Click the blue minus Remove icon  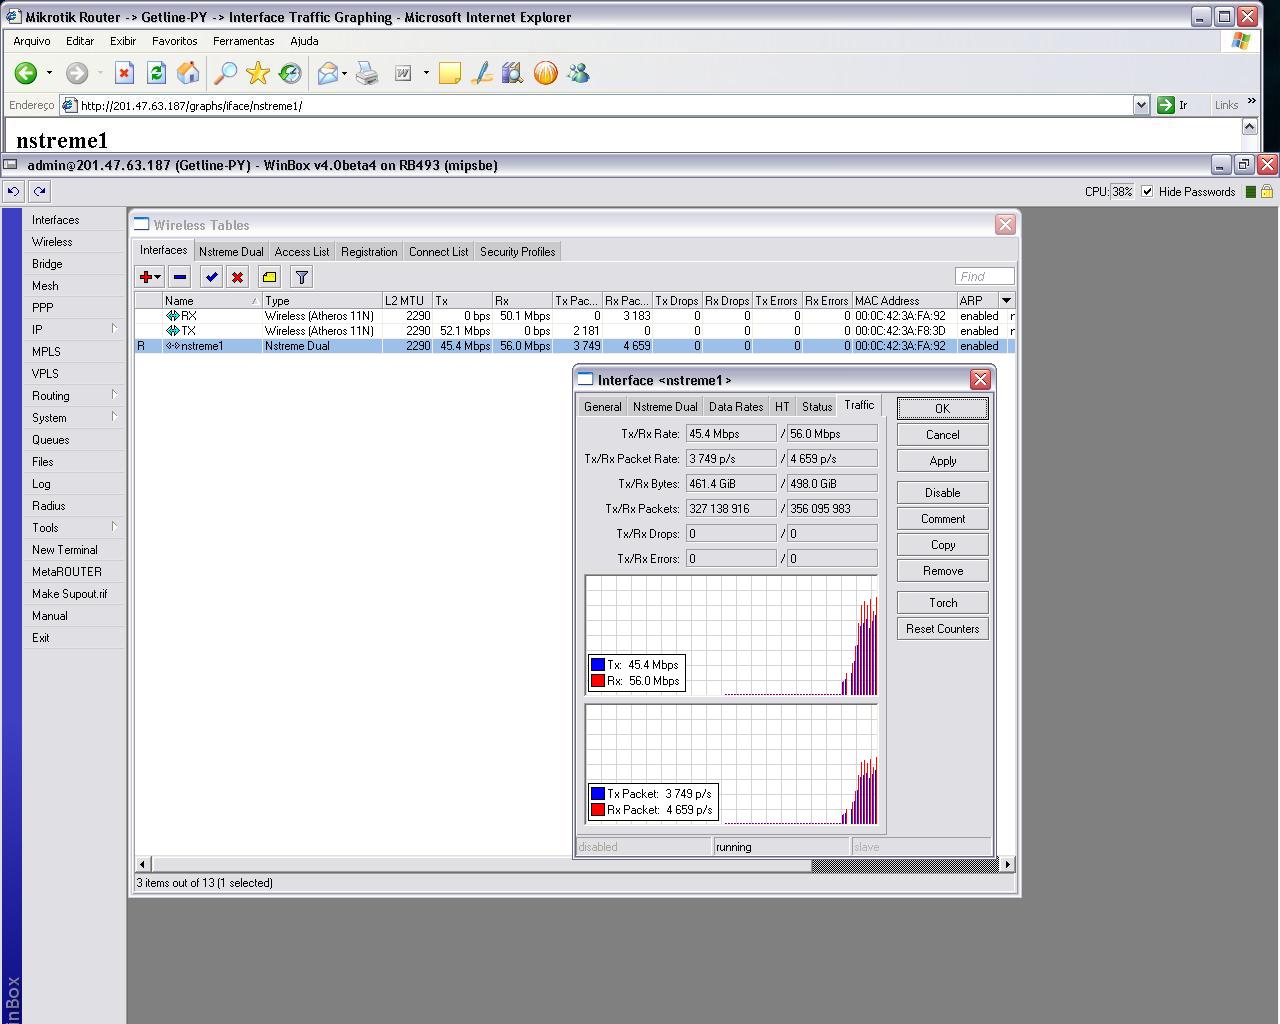tap(180, 277)
